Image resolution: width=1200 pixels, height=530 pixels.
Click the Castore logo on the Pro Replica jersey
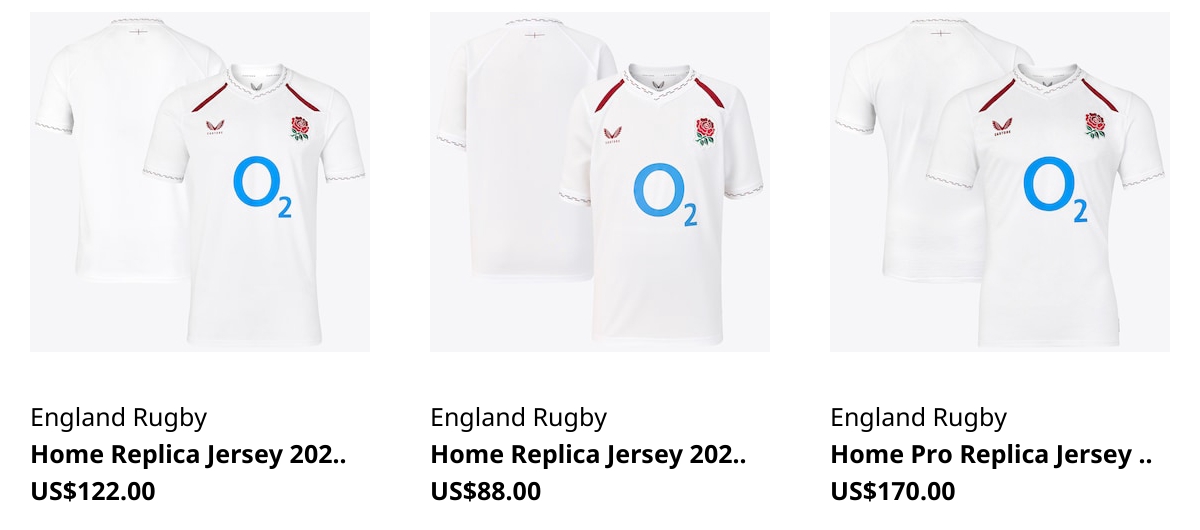coord(1002,127)
